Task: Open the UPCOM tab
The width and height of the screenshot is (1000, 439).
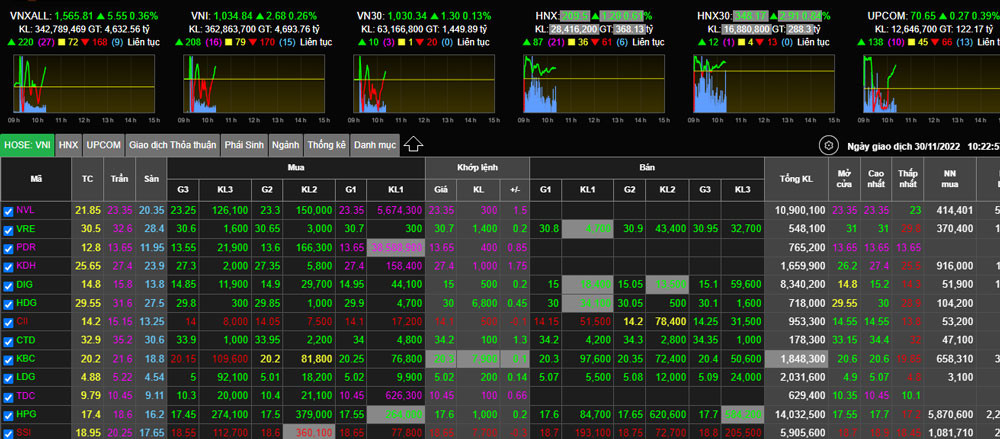Action: (103, 145)
